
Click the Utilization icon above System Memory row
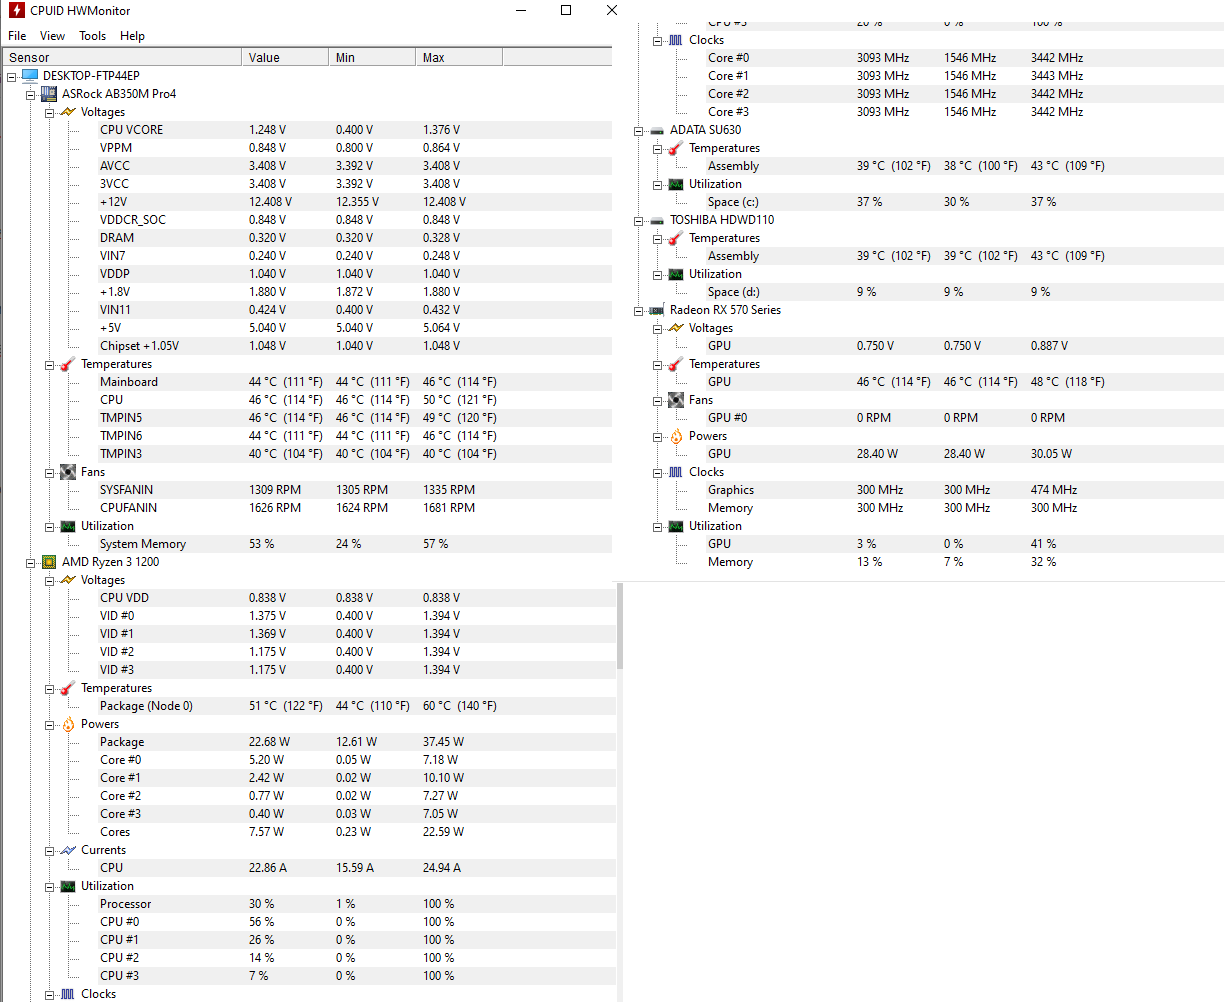[x=68, y=526]
